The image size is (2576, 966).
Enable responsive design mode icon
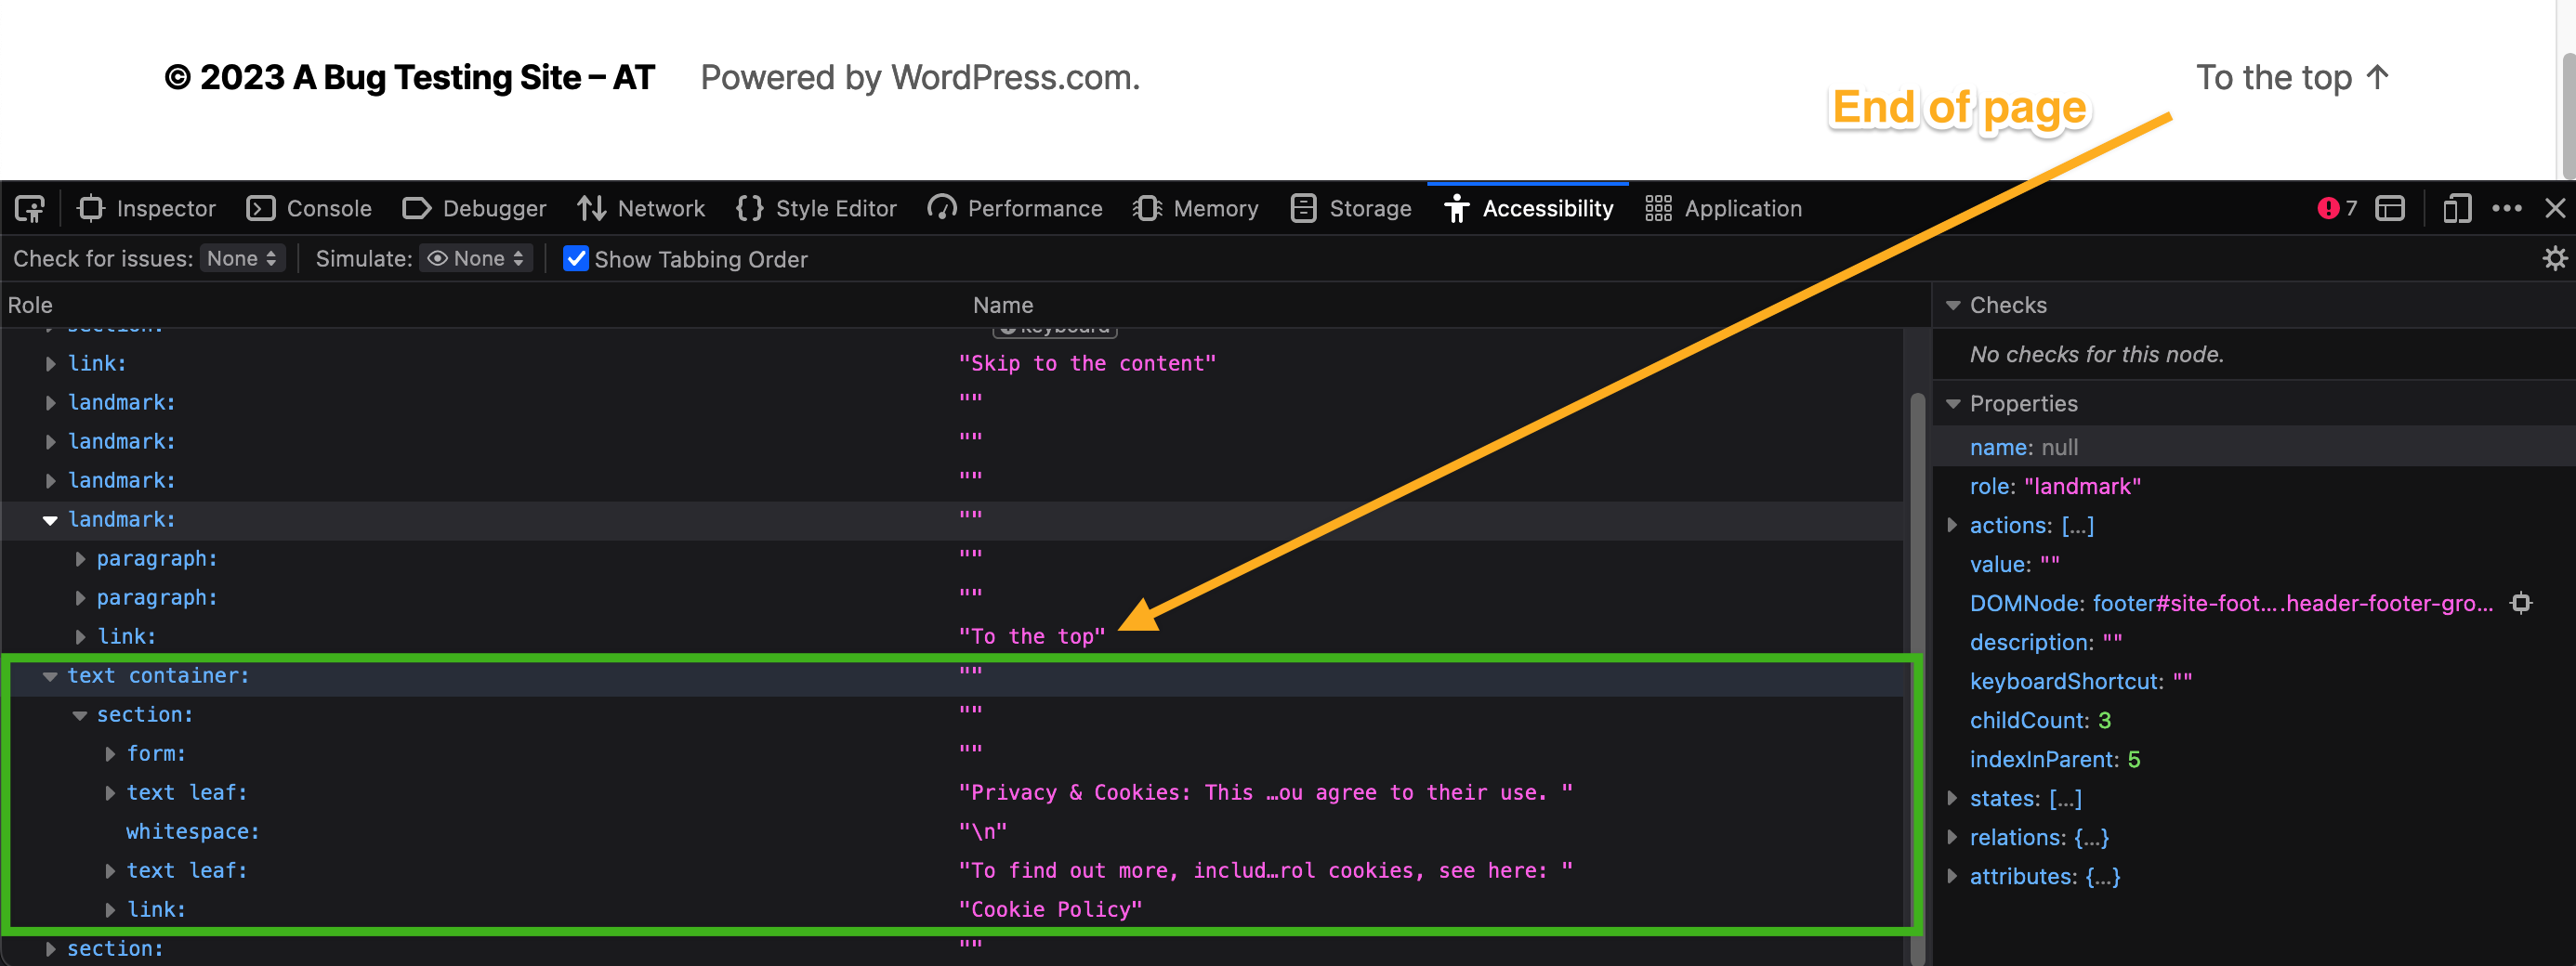(x=2457, y=208)
